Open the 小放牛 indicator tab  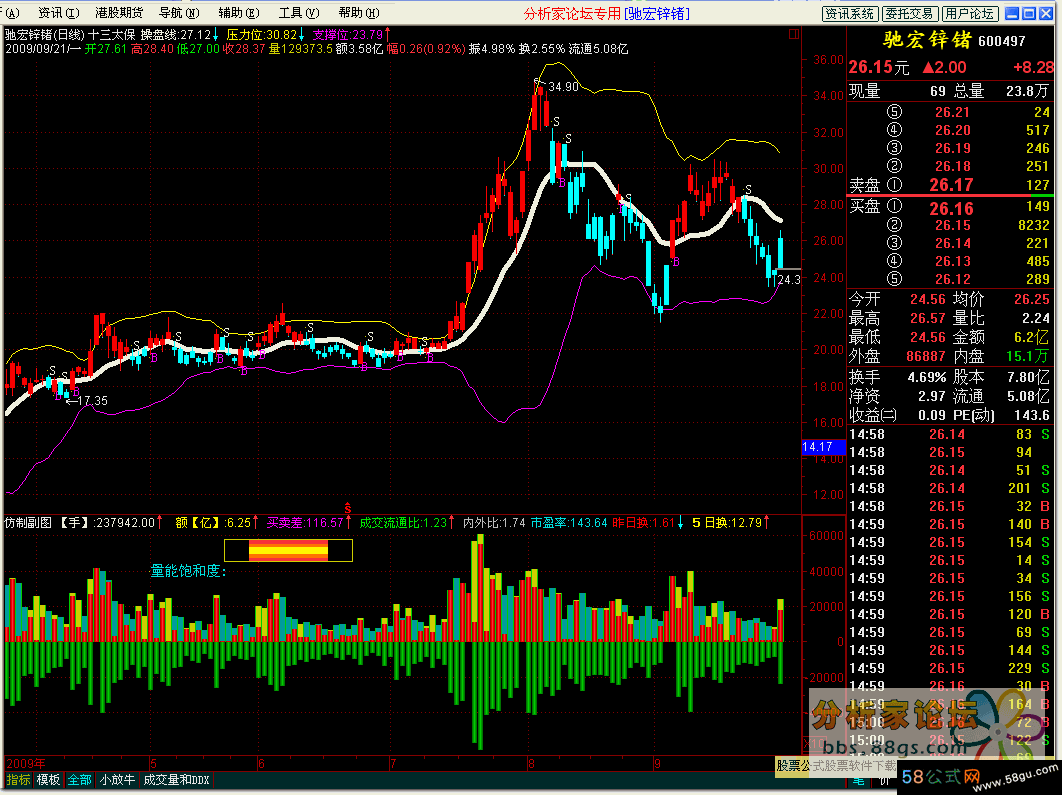click(x=117, y=780)
